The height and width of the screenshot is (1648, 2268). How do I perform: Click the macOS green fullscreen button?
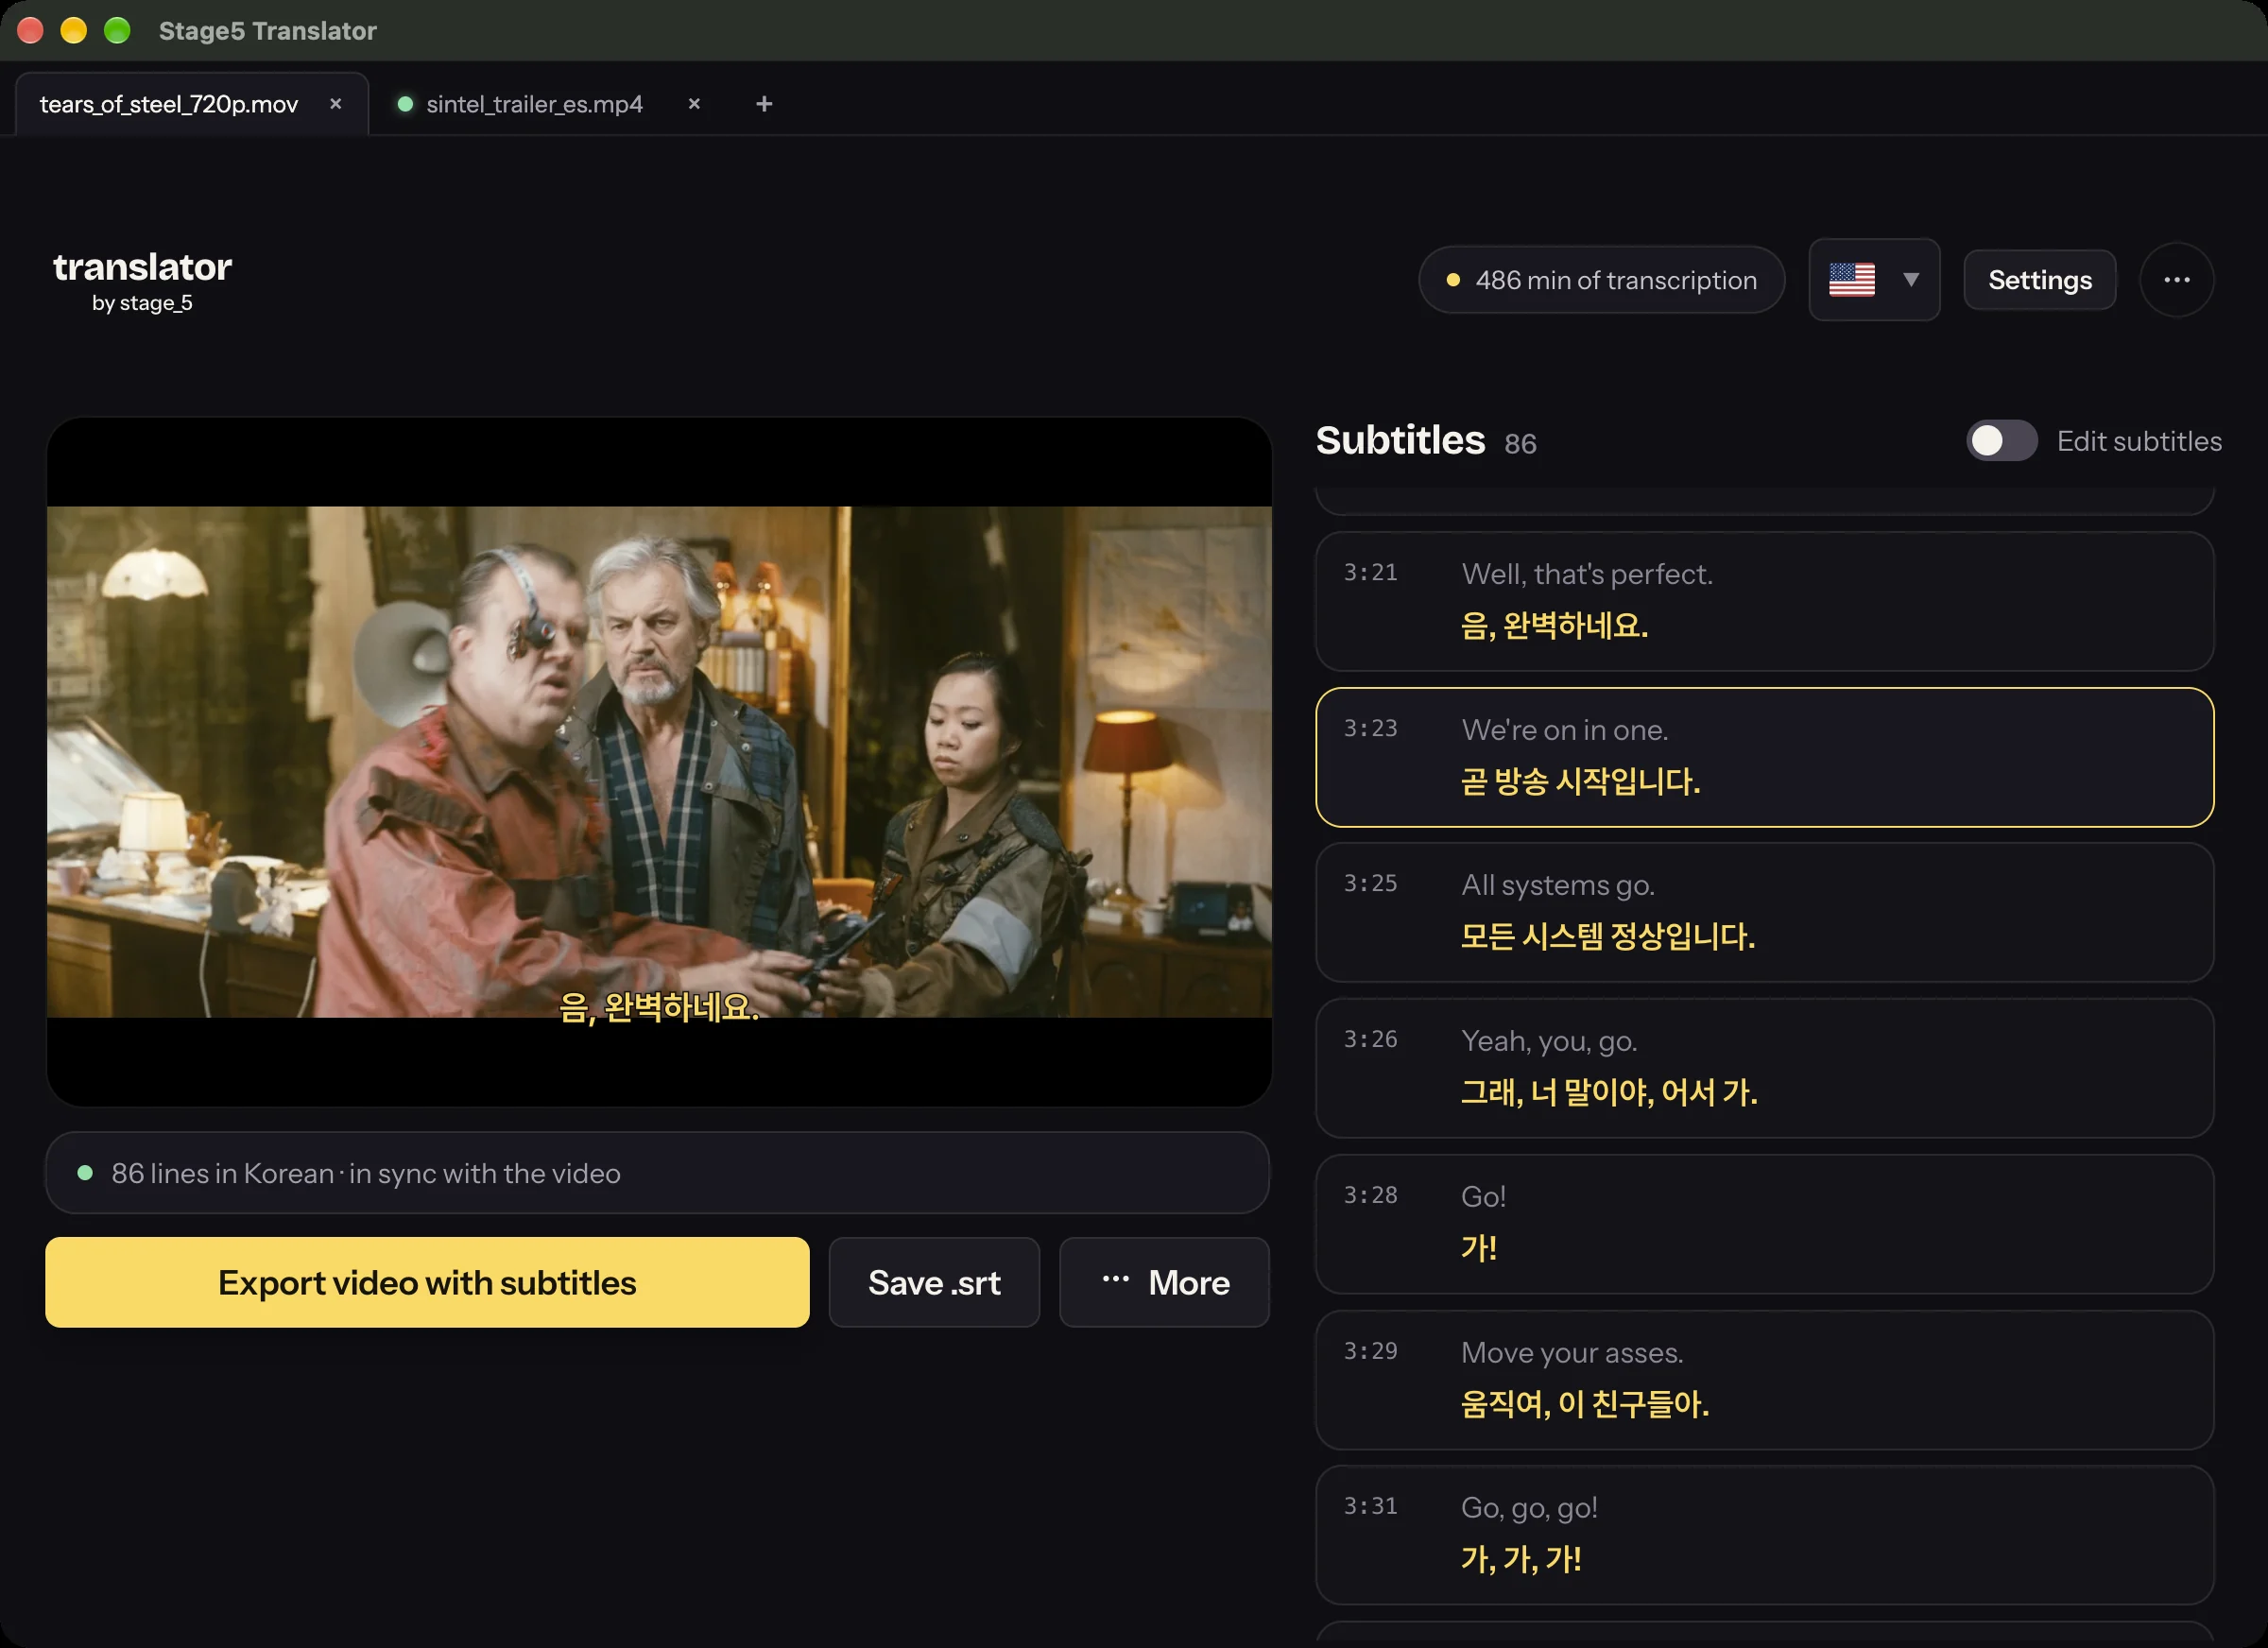[x=117, y=31]
